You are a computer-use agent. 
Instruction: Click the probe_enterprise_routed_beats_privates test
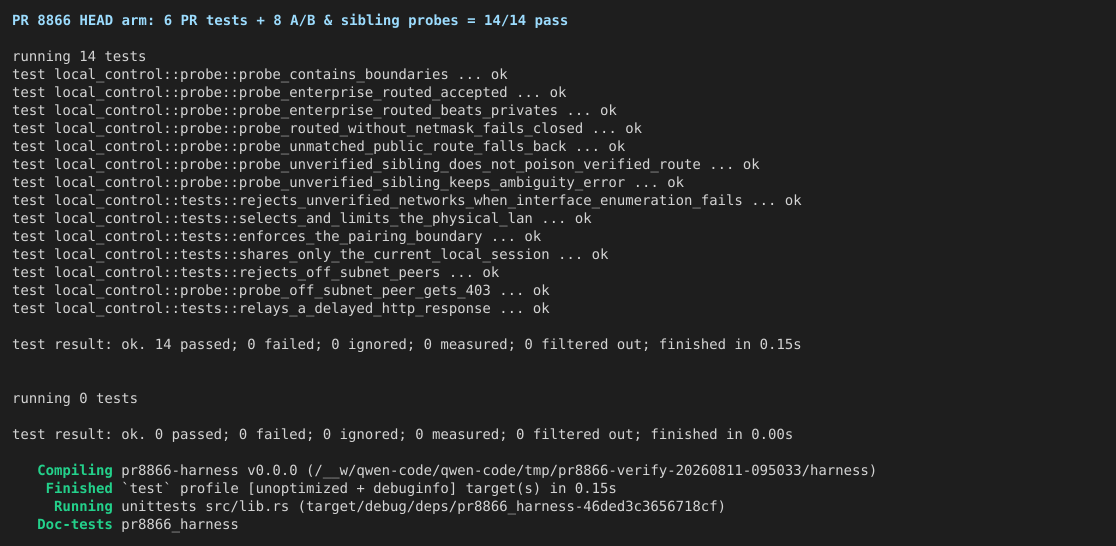[x=315, y=110]
